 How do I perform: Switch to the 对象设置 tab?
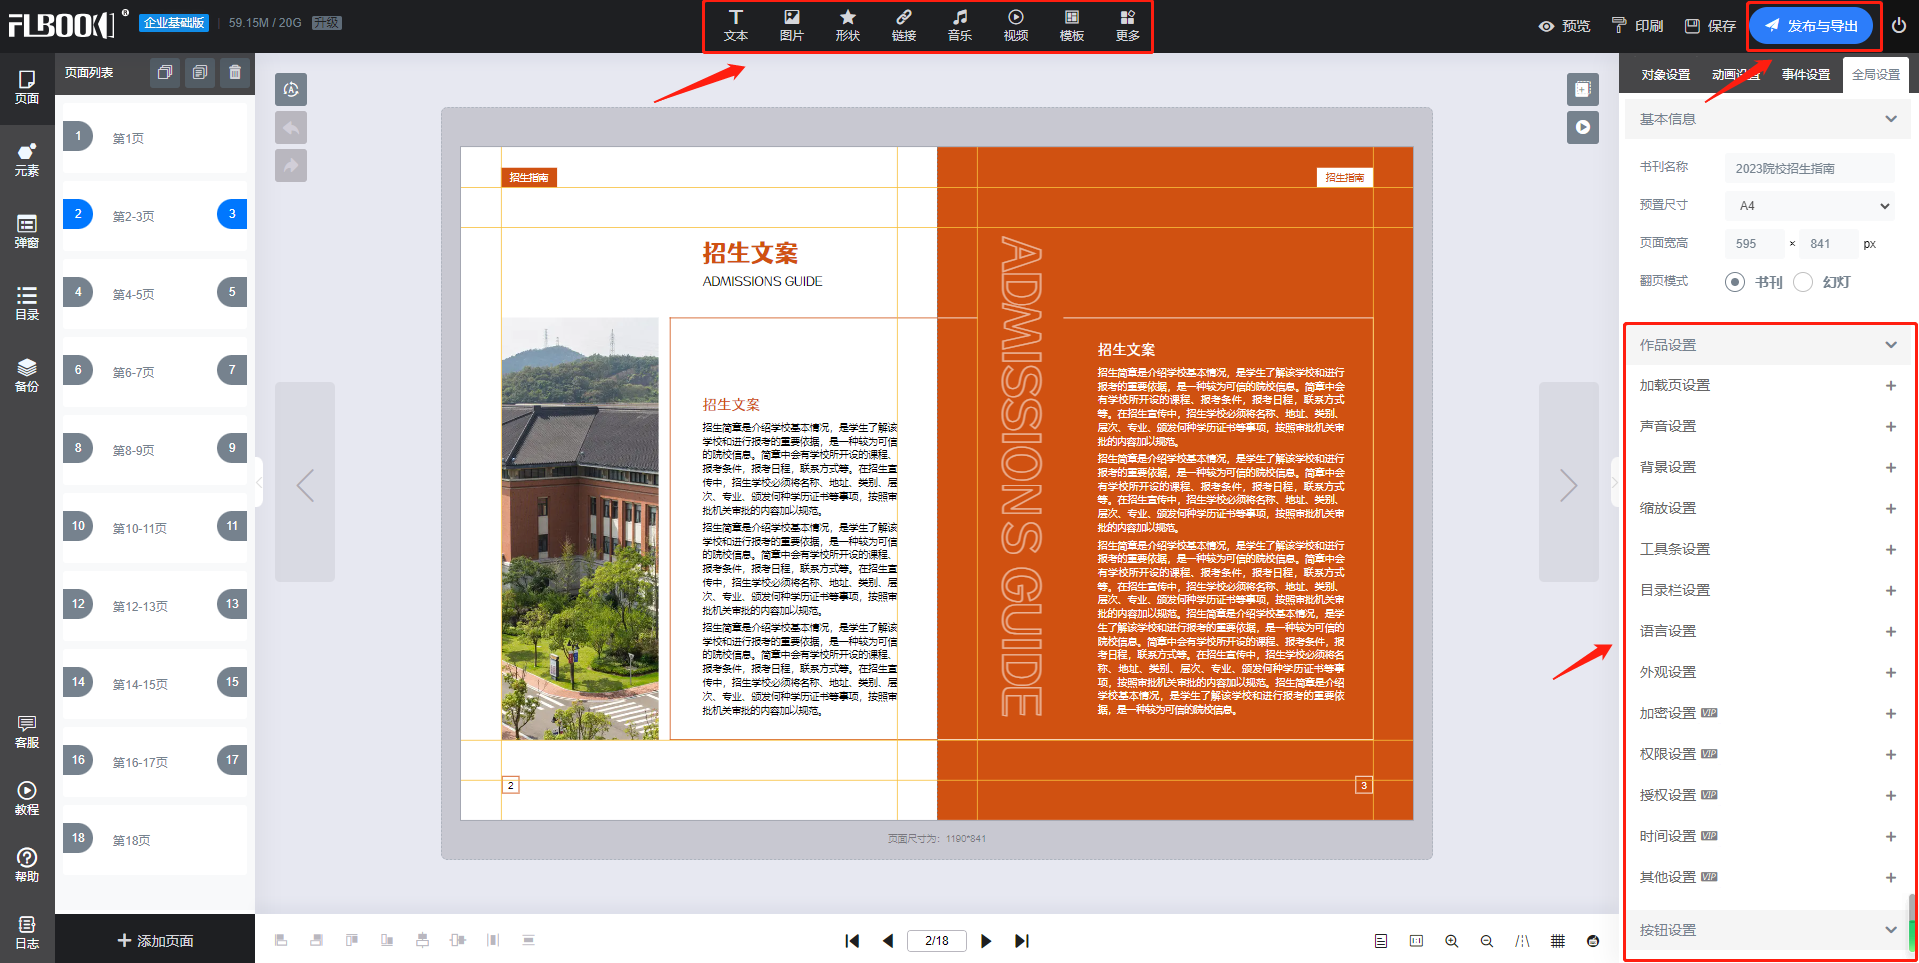pyautogui.click(x=1665, y=75)
